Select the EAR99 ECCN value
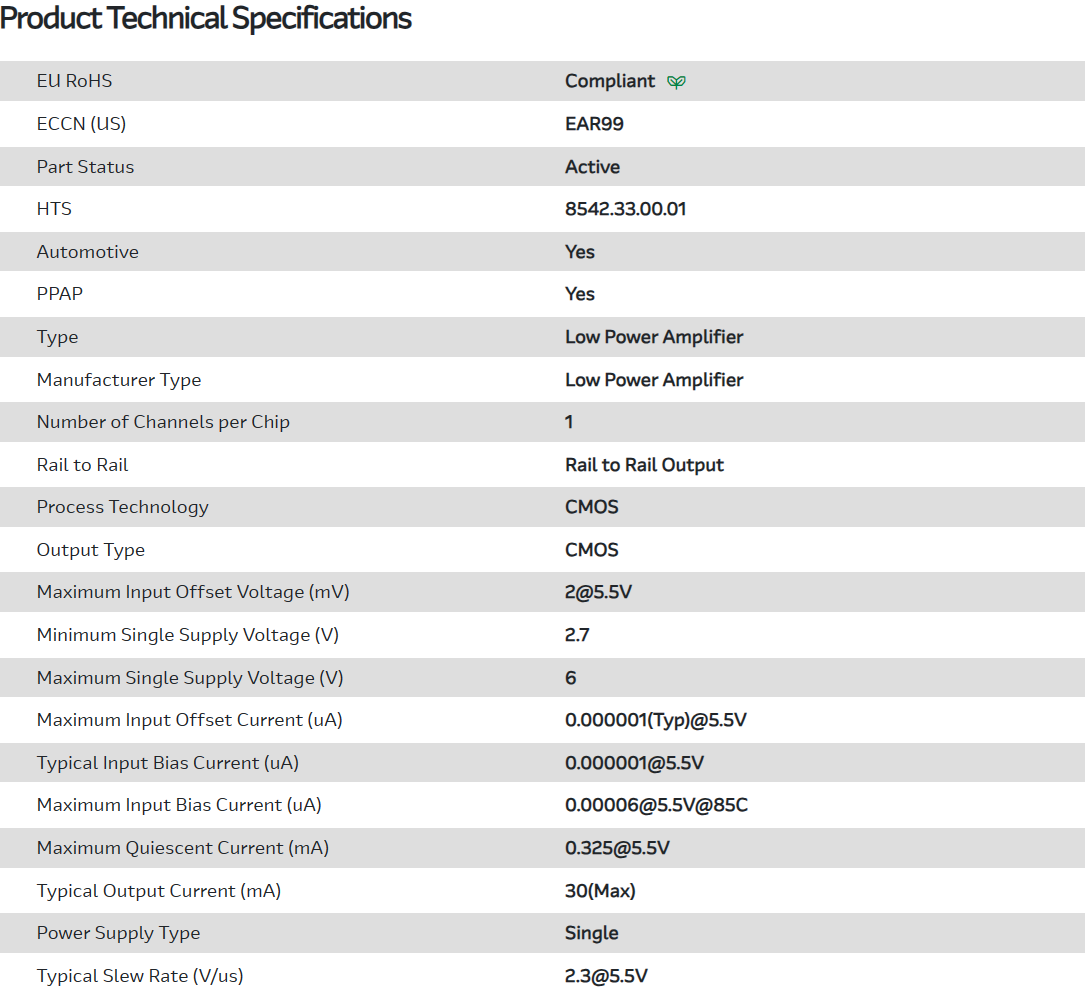 click(x=594, y=124)
